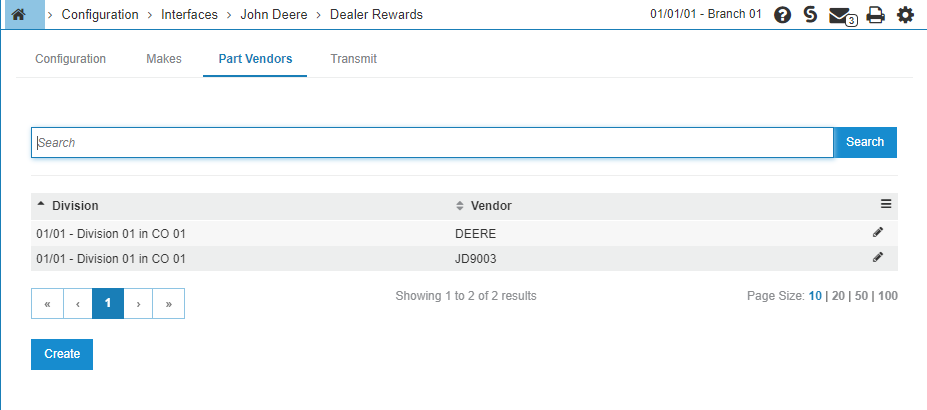The width and height of the screenshot is (927, 410).
Task: Focus the Search text field
Action: pos(432,143)
